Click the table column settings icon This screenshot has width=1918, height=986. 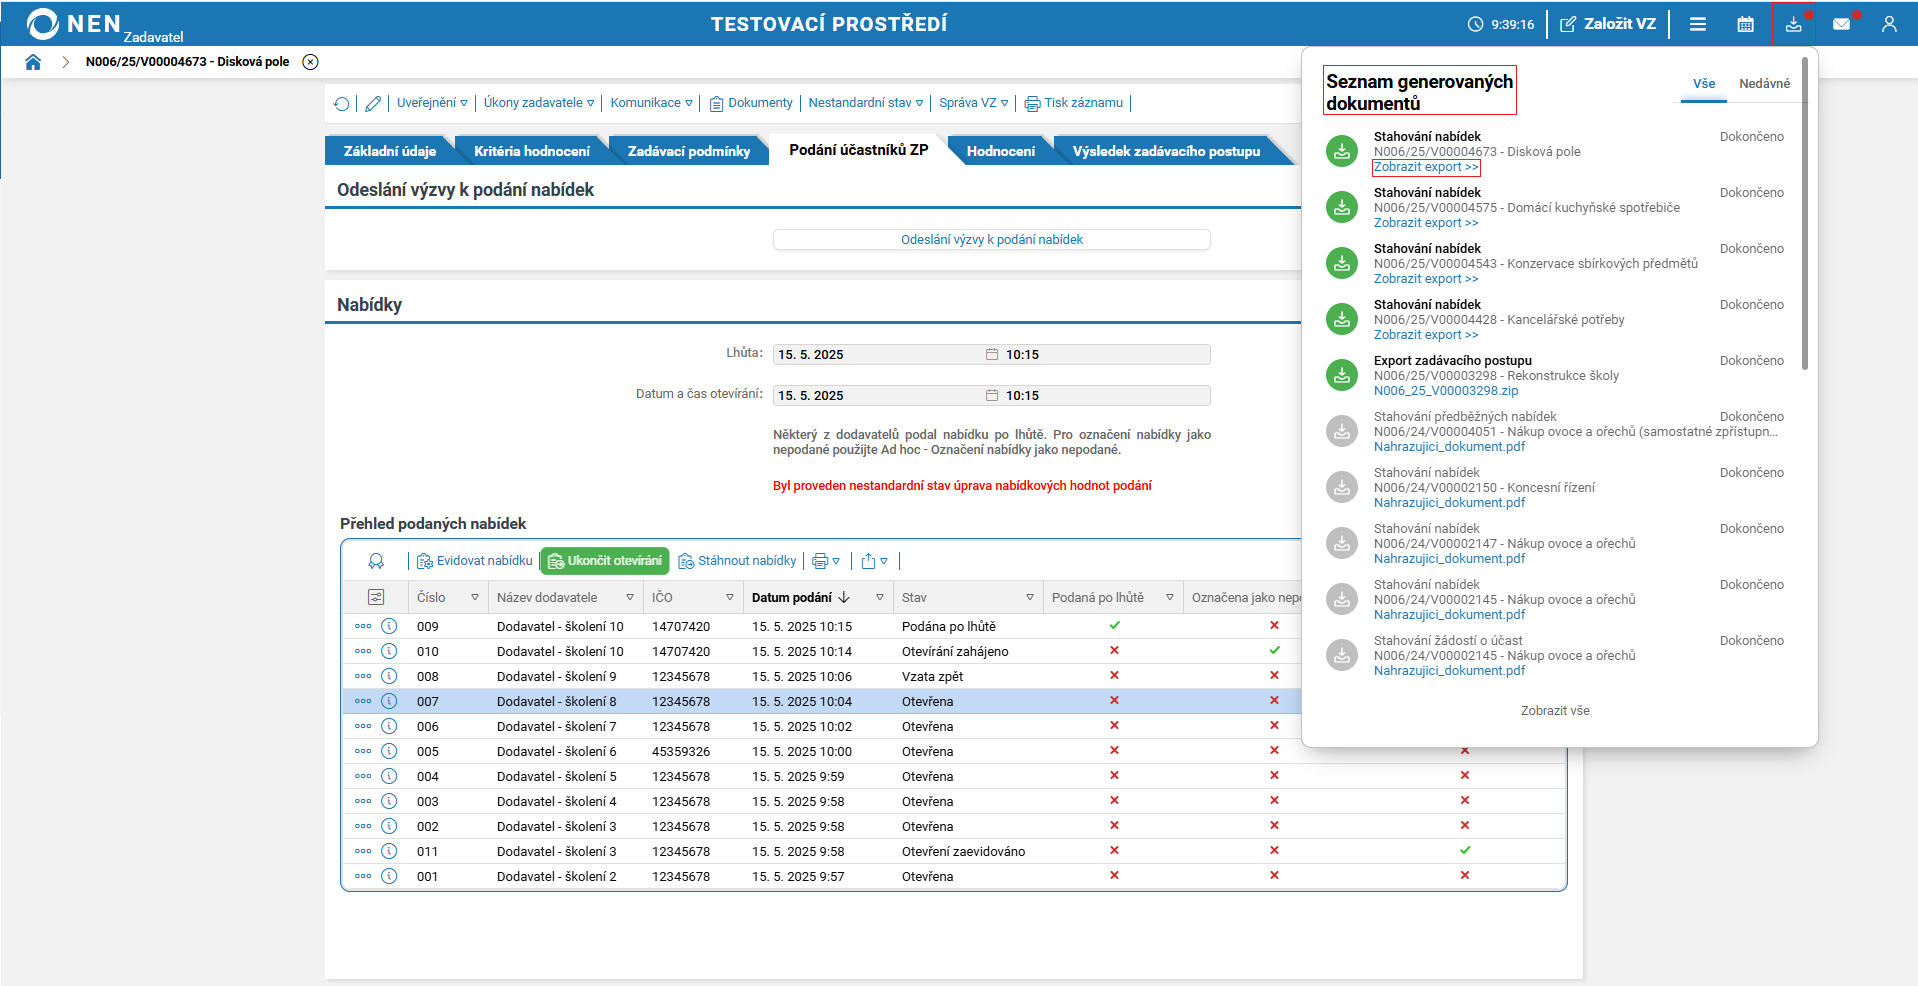376,597
